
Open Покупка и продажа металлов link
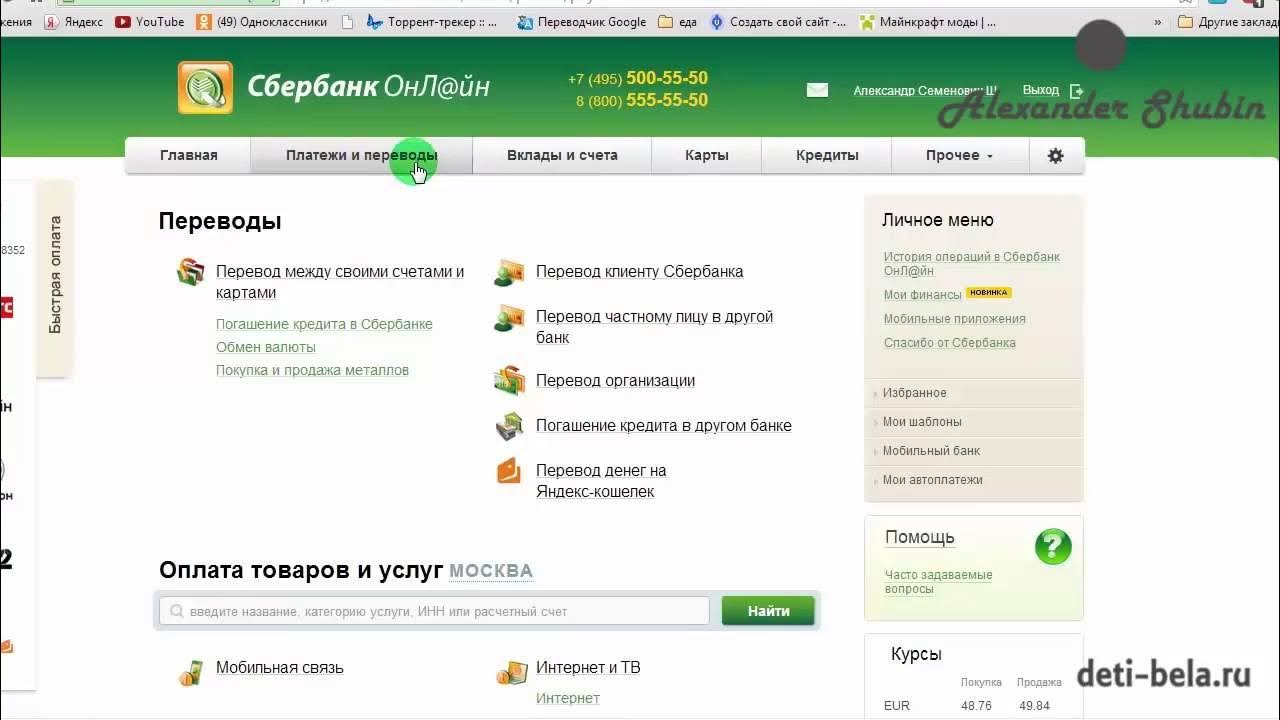(312, 370)
